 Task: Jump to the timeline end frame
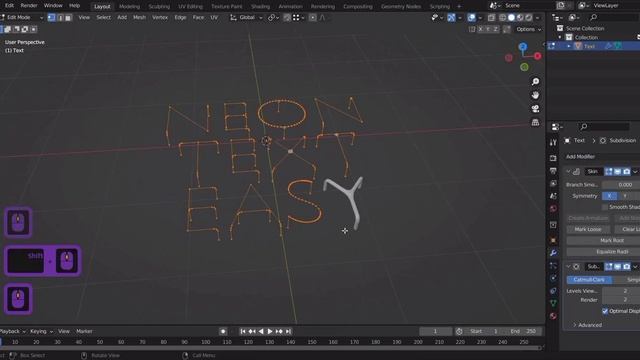pyautogui.click(x=288, y=331)
